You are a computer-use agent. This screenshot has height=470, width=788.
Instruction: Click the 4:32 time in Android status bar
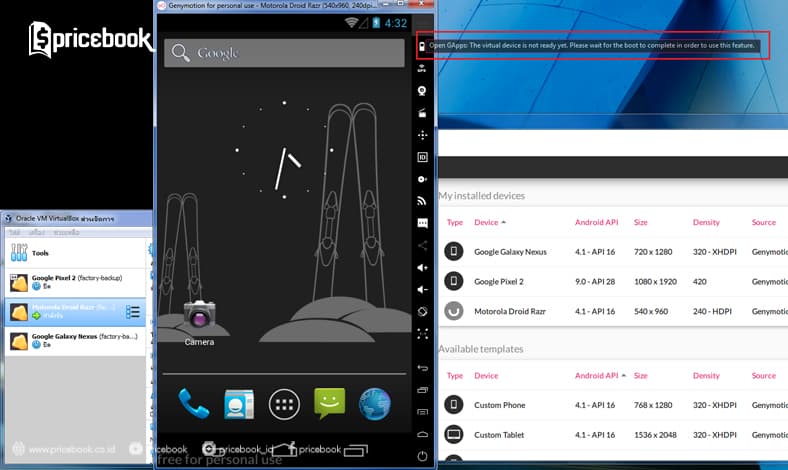coord(396,23)
